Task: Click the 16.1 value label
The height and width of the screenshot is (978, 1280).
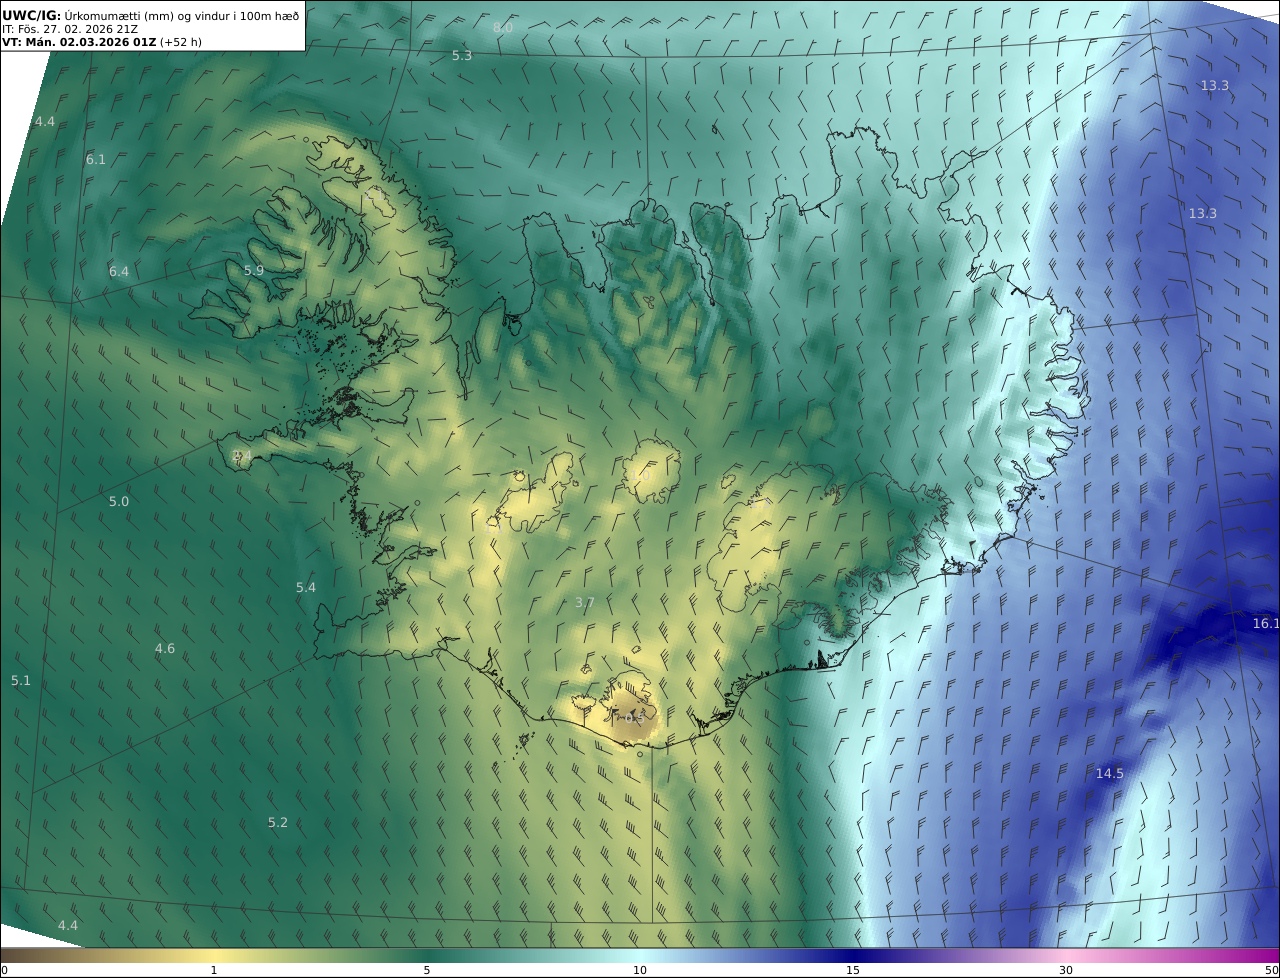Action: coord(1265,623)
